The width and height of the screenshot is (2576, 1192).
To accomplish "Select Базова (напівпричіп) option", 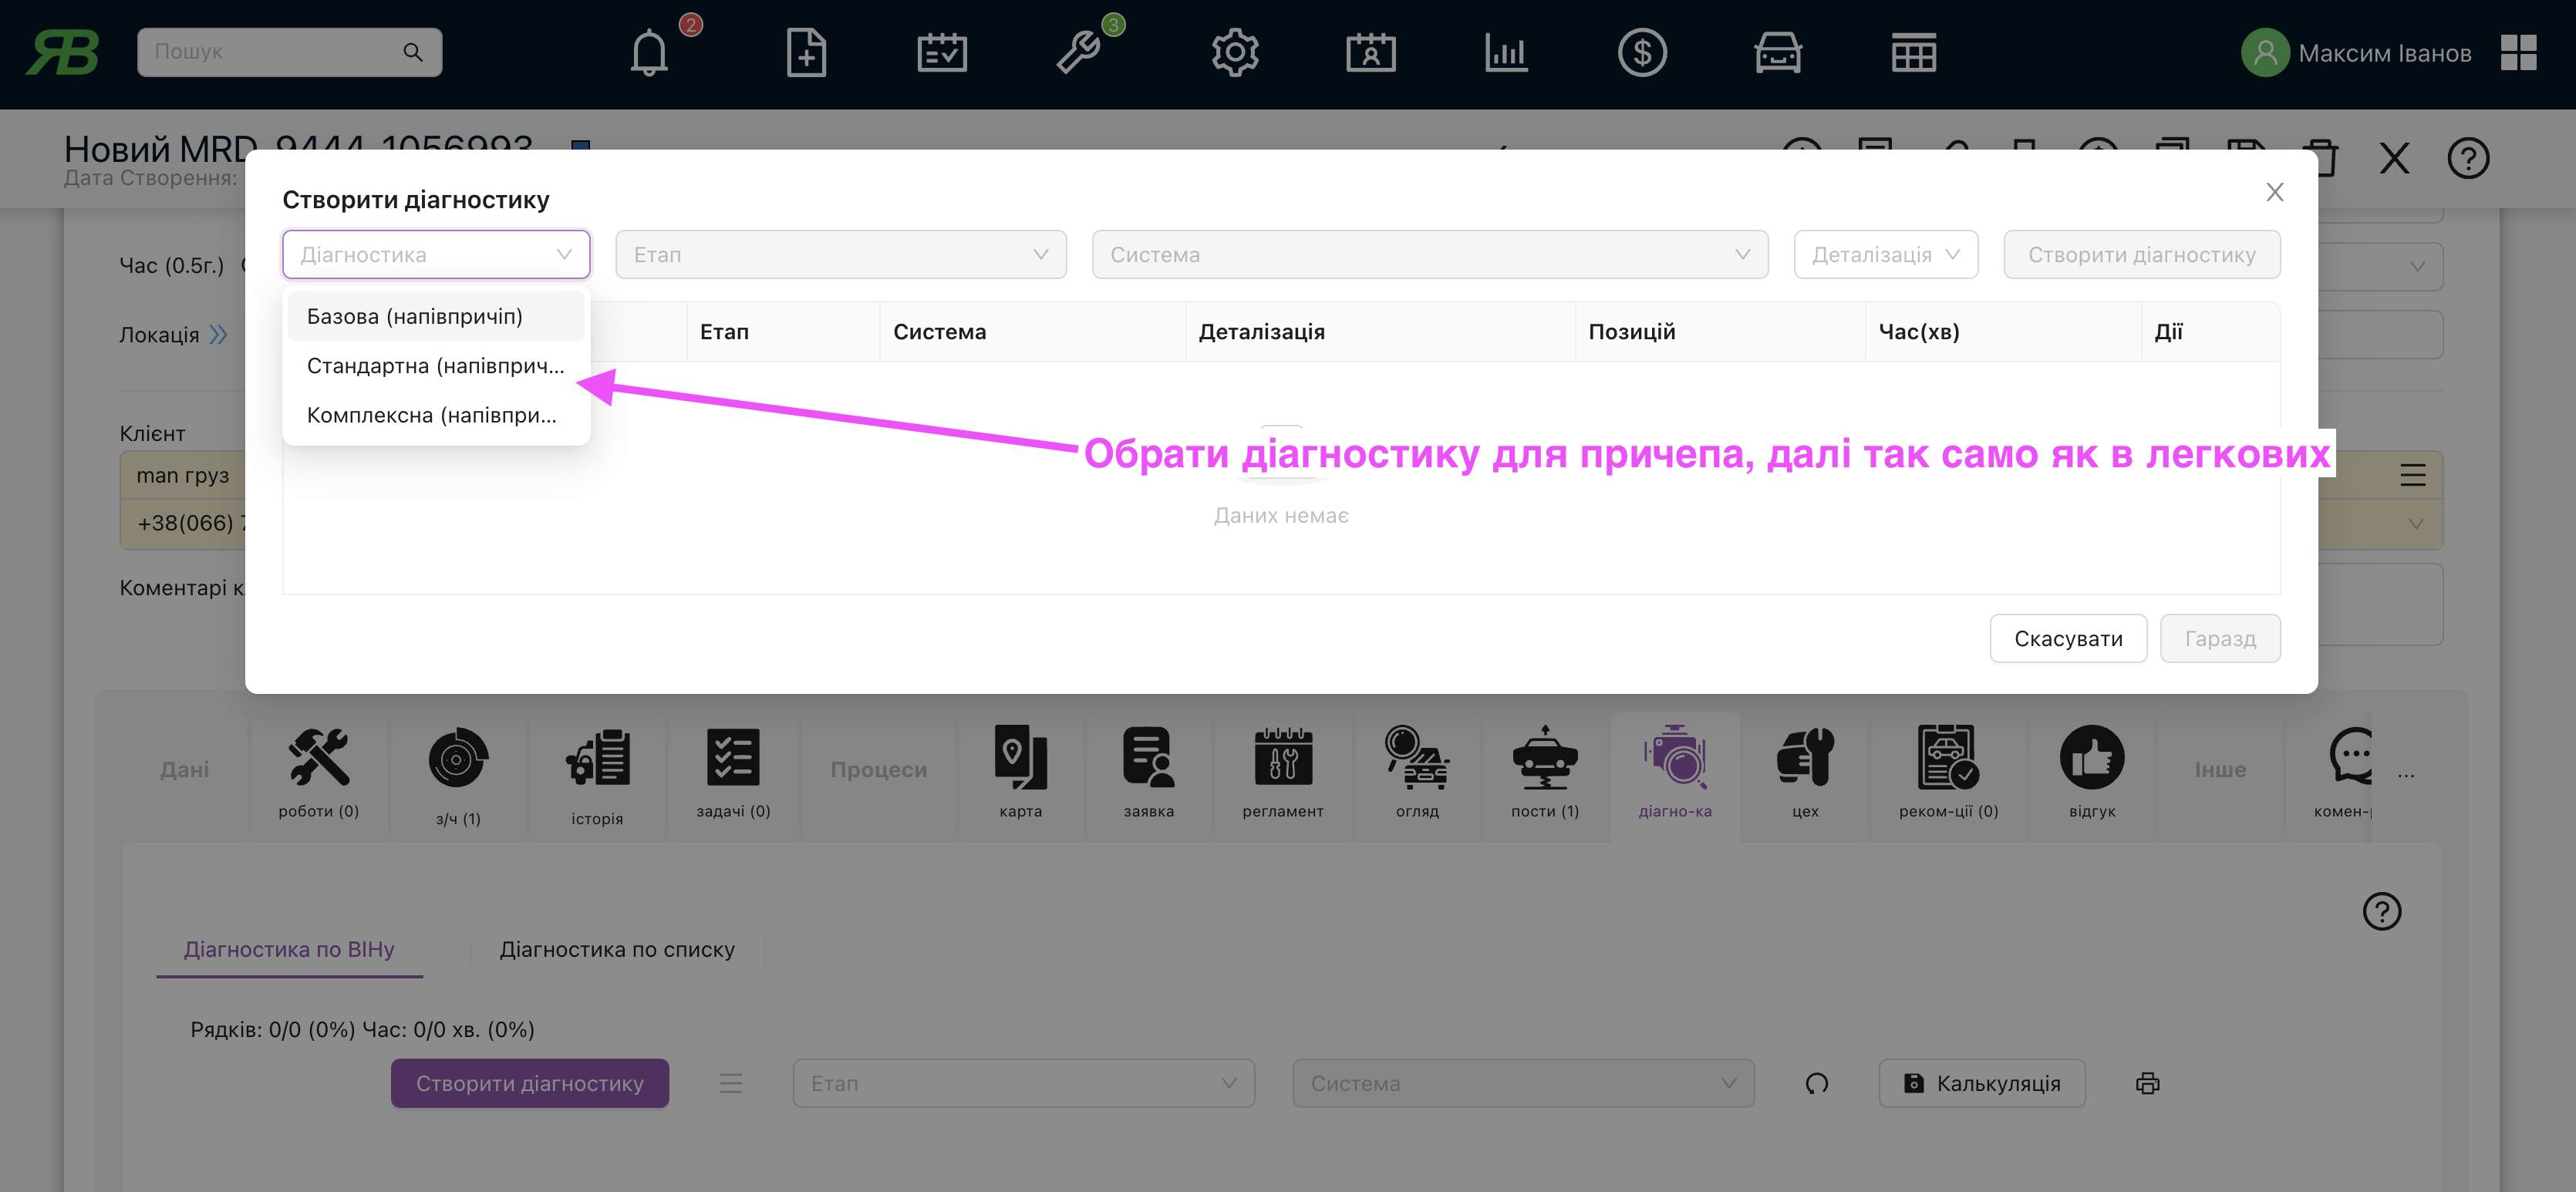I will pos(415,317).
